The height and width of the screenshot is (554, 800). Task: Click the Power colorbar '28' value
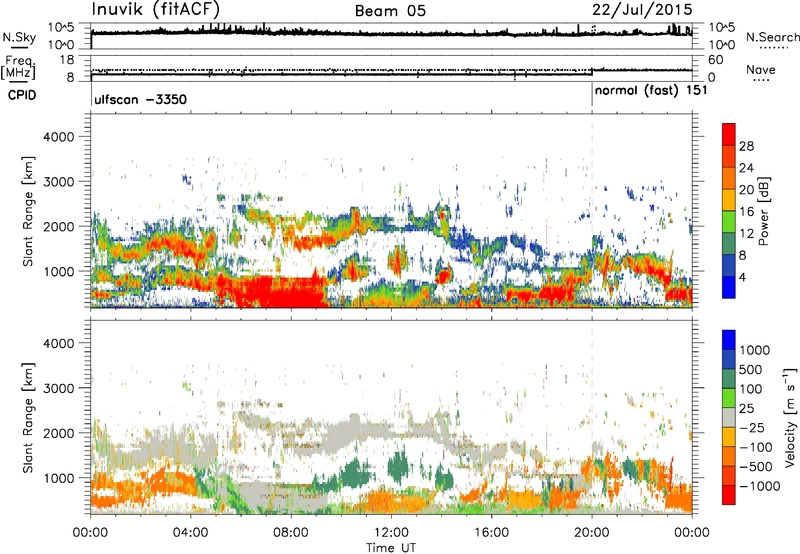746,146
